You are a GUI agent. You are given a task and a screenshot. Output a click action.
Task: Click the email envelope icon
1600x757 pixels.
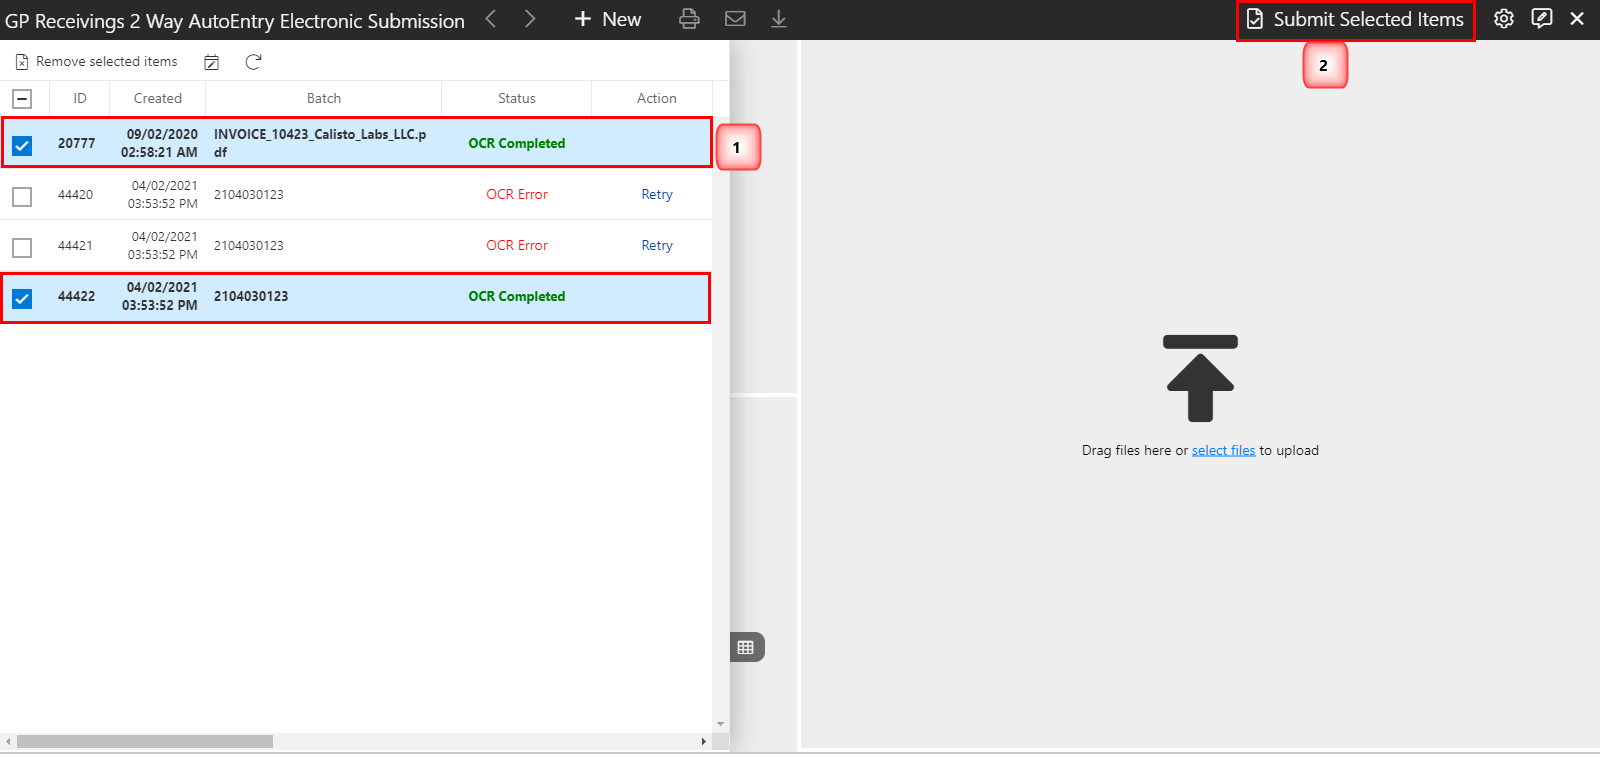coord(735,19)
